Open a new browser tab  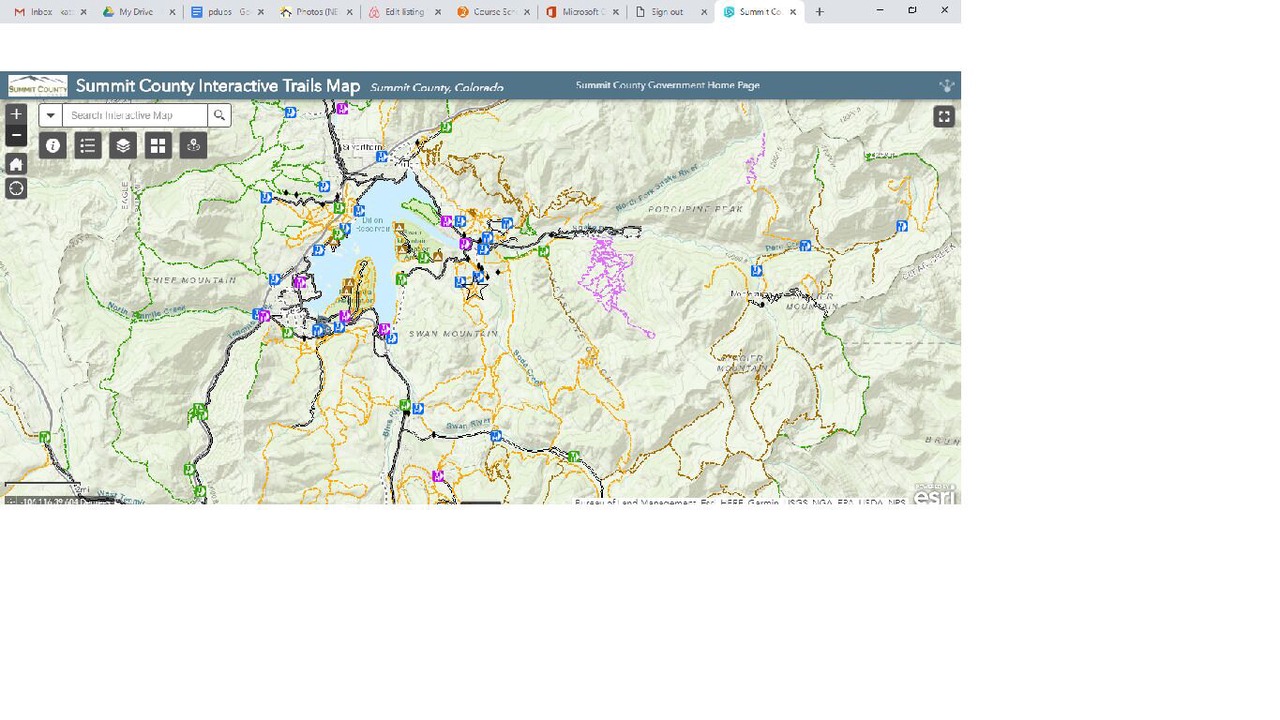coord(819,12)
